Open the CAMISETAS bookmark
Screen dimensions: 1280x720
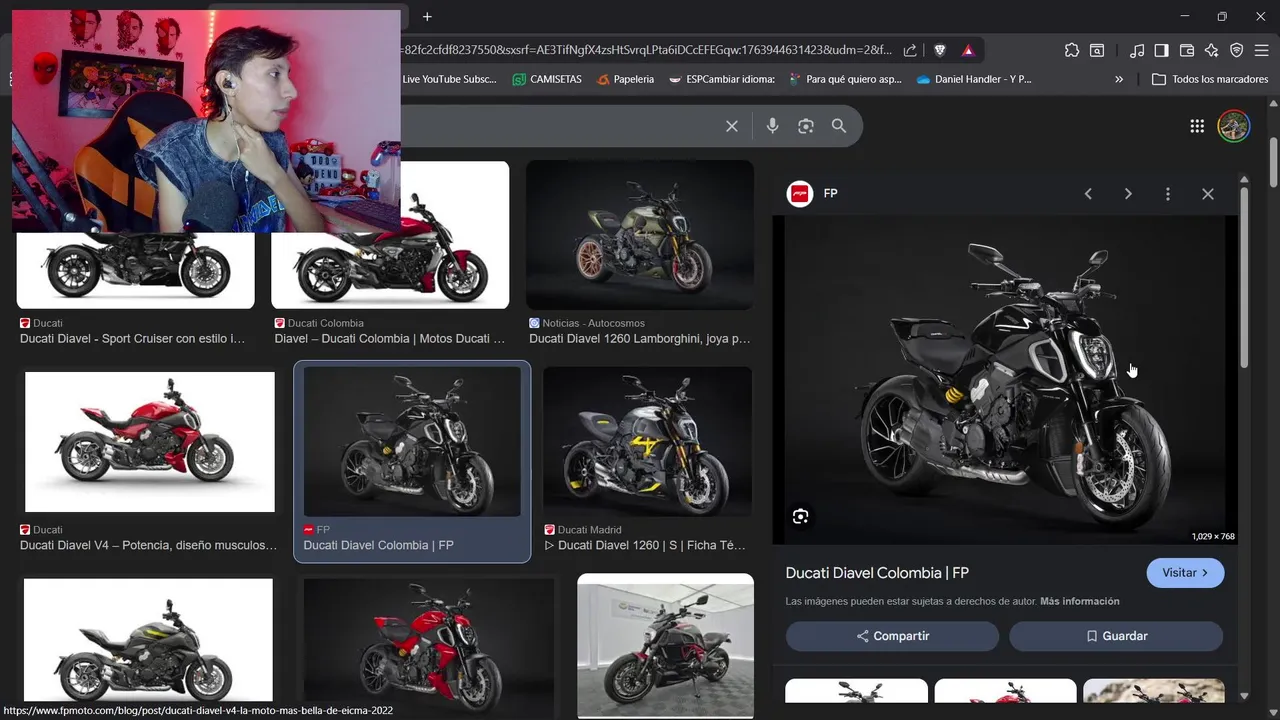click(547, 79)
